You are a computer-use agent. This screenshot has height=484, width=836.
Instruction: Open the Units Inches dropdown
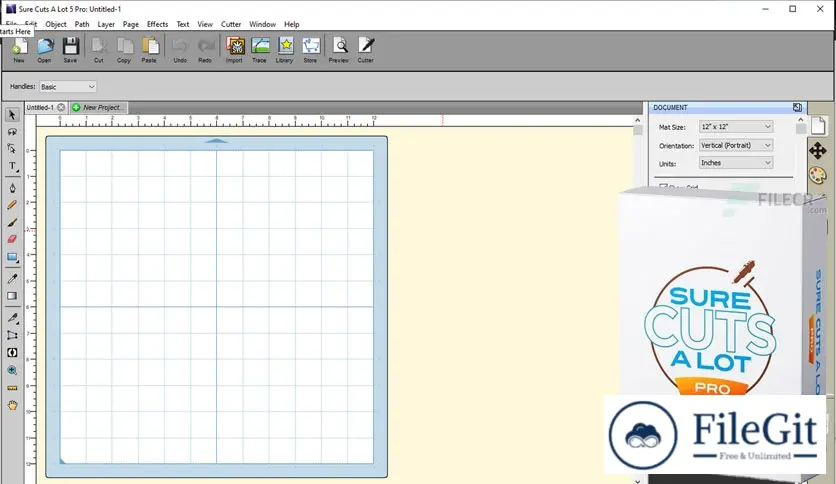click(736, 163)
